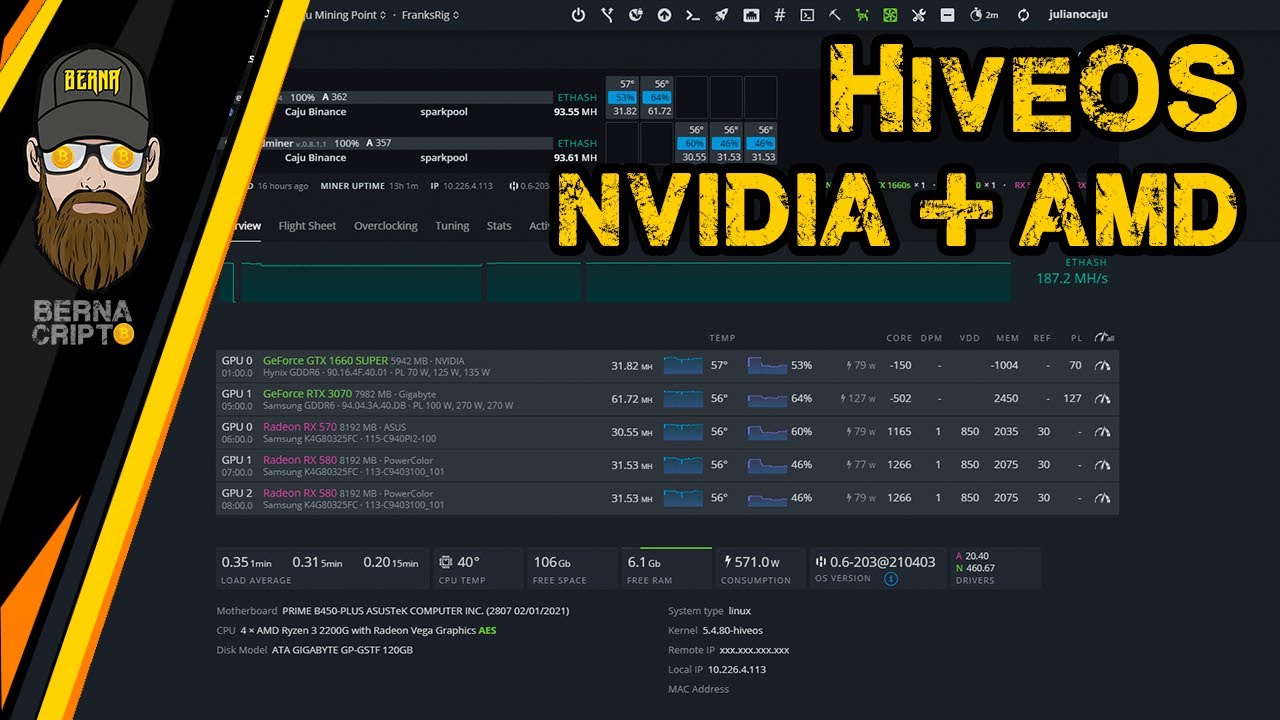Open overclock gauge for RX 580 GPU 1 row
The image size is (1280, 720).
(x=1103, y=465)
